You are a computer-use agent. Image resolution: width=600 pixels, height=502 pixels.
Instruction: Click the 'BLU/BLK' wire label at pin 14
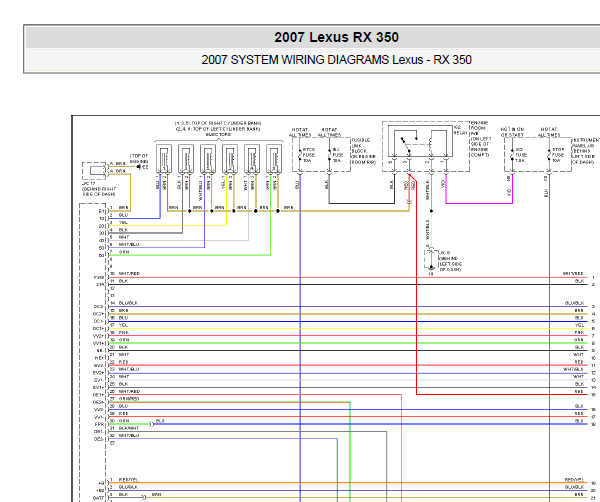[x=128, y=303]
